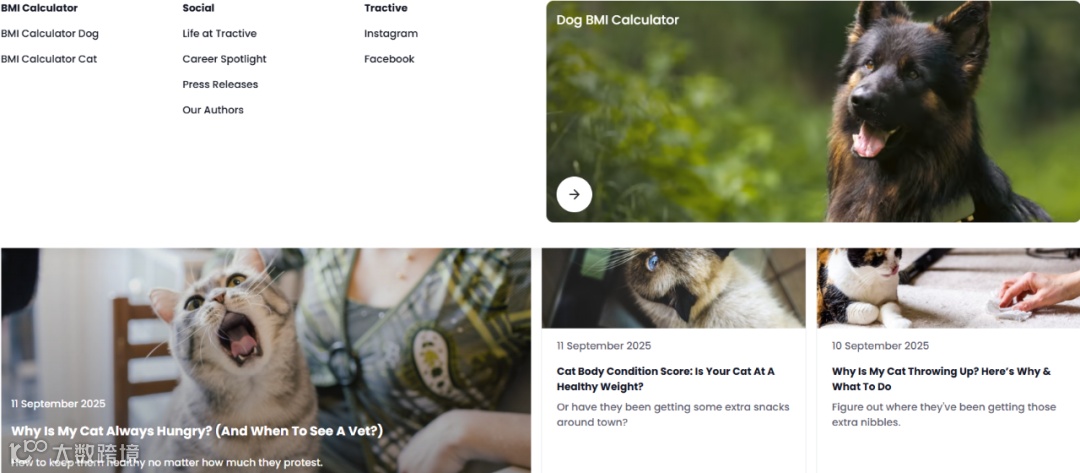Open the Dog BMI Calculator title
The height and width of the screenshot is (473, 1080).
tap(618, 20)
